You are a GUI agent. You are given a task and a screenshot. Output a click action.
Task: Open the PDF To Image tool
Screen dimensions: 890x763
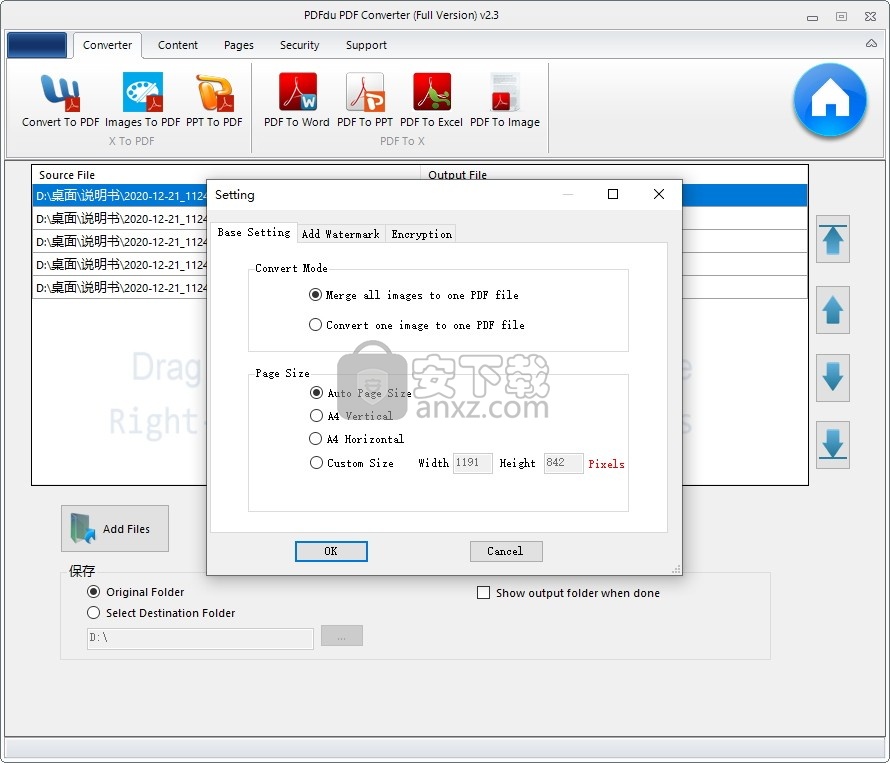click(x=505, y=101)
